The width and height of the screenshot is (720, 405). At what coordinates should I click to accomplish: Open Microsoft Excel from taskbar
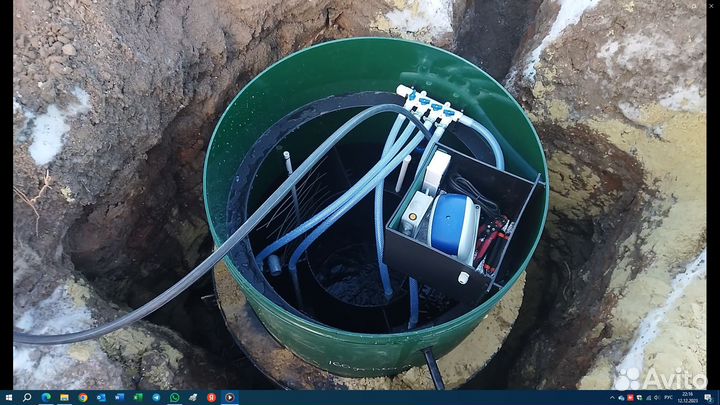pos(137,397)
